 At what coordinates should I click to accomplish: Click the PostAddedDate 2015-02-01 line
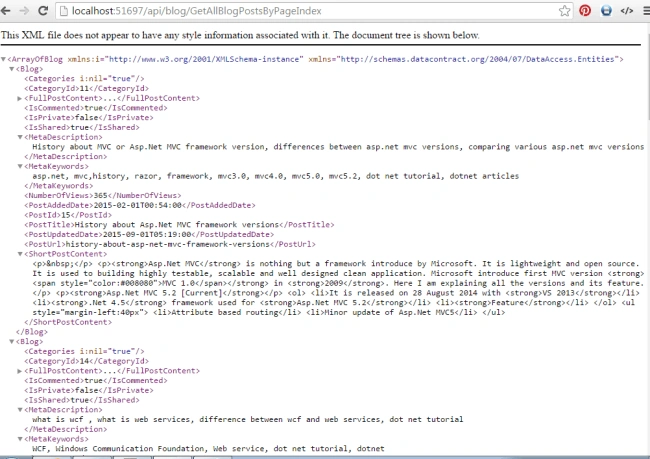pos(140,205)
